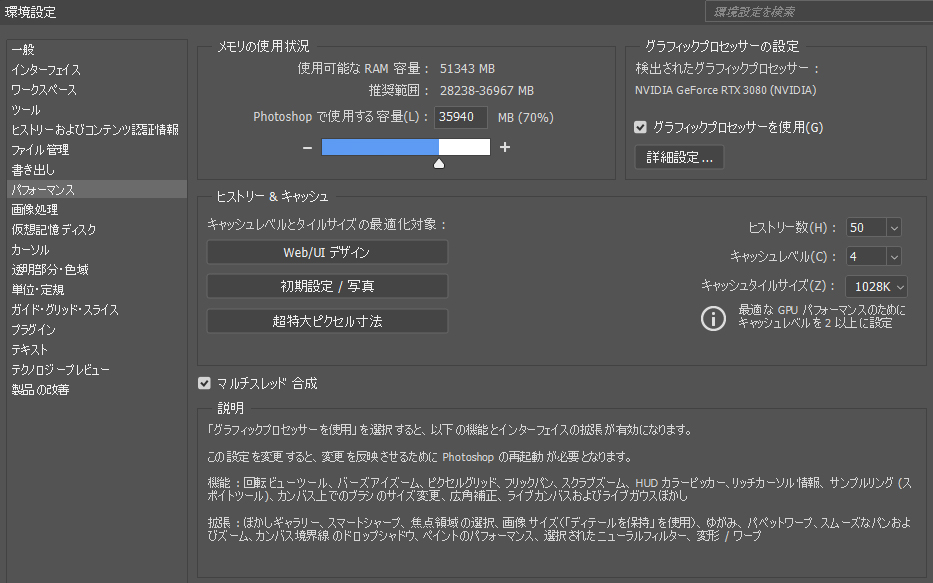Select the Web/UIデザイン optimization preset
The width and height of the screenshot is (933, 583).
coord(327,252)
